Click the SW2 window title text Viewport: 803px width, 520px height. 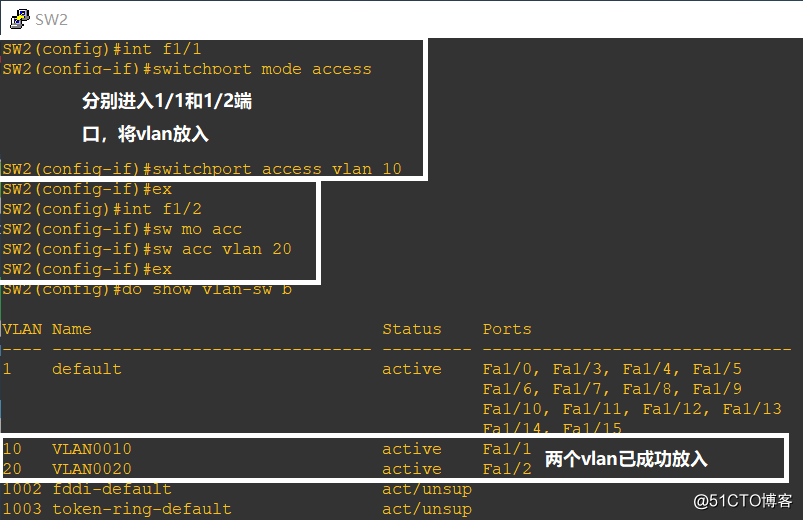(51, 19)
